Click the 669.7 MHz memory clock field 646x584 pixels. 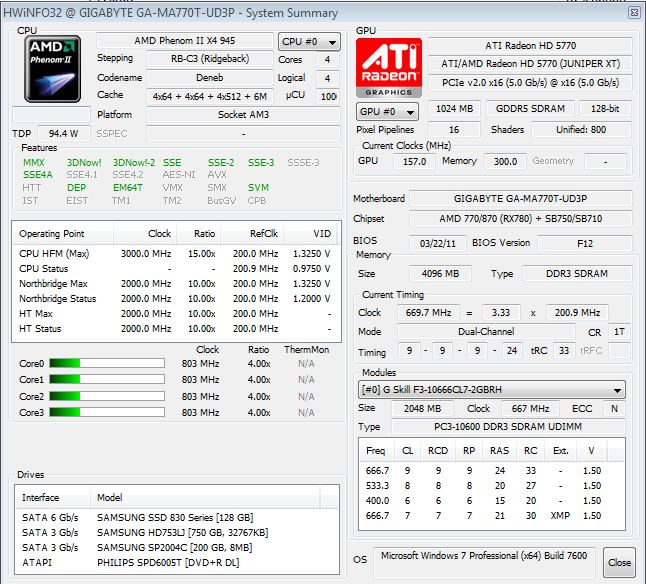(x=428, y=313)
